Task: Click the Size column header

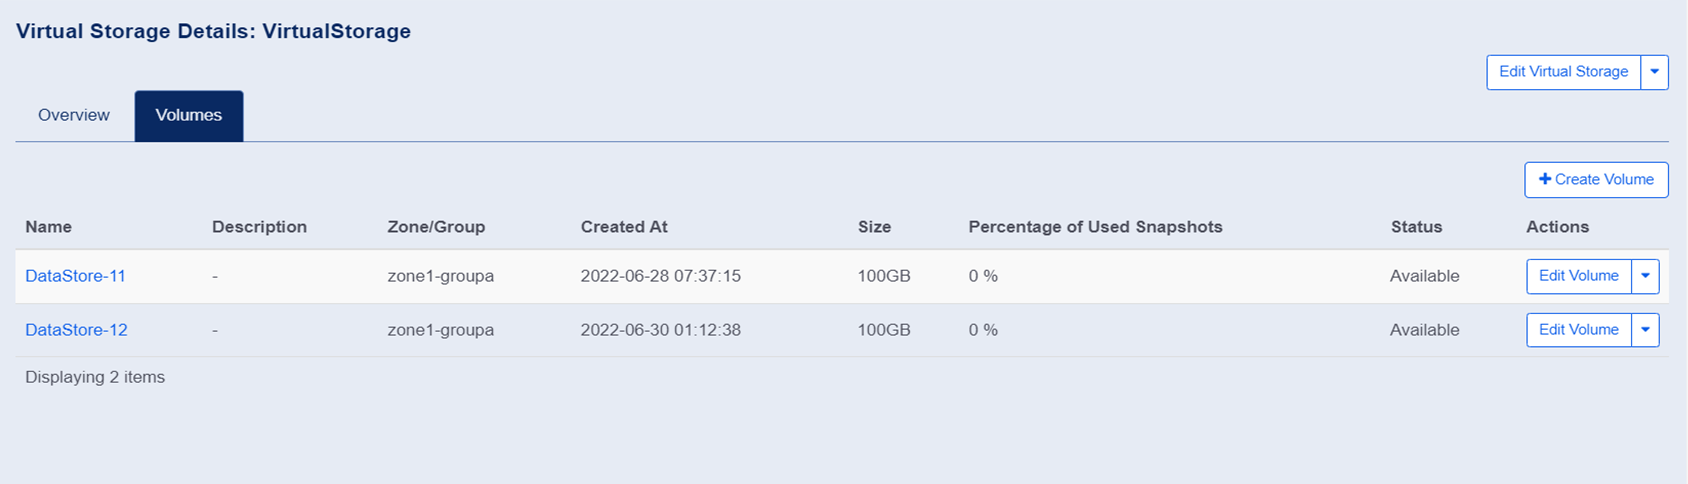Action: [874, 227]
